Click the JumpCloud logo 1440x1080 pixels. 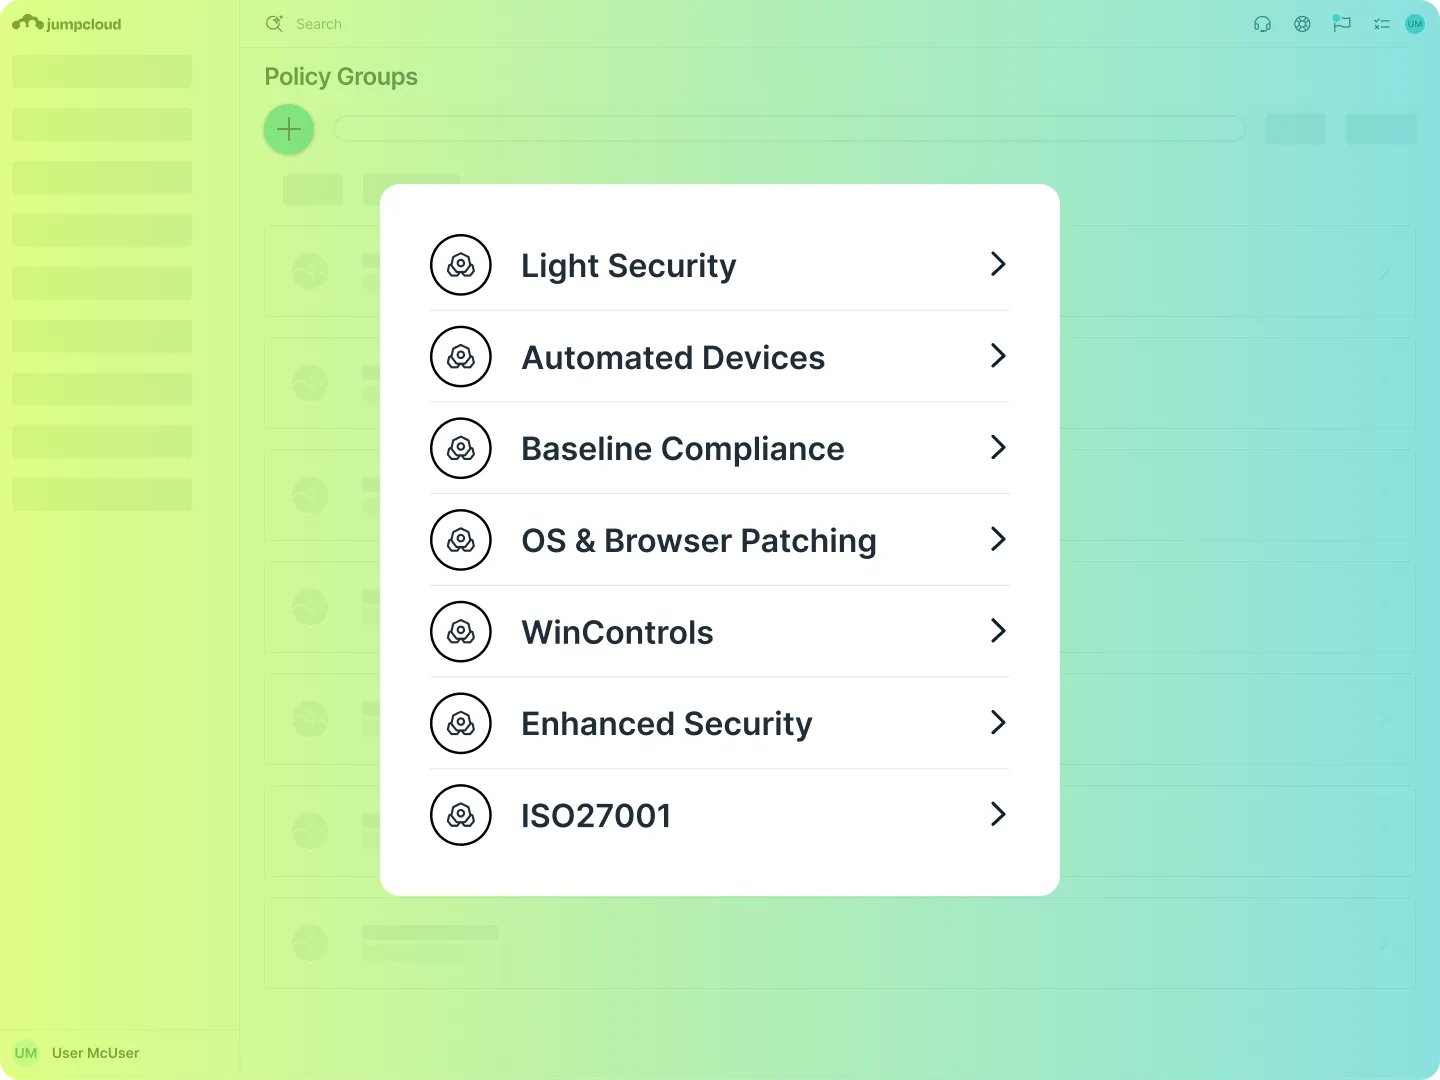click(67, 23)
